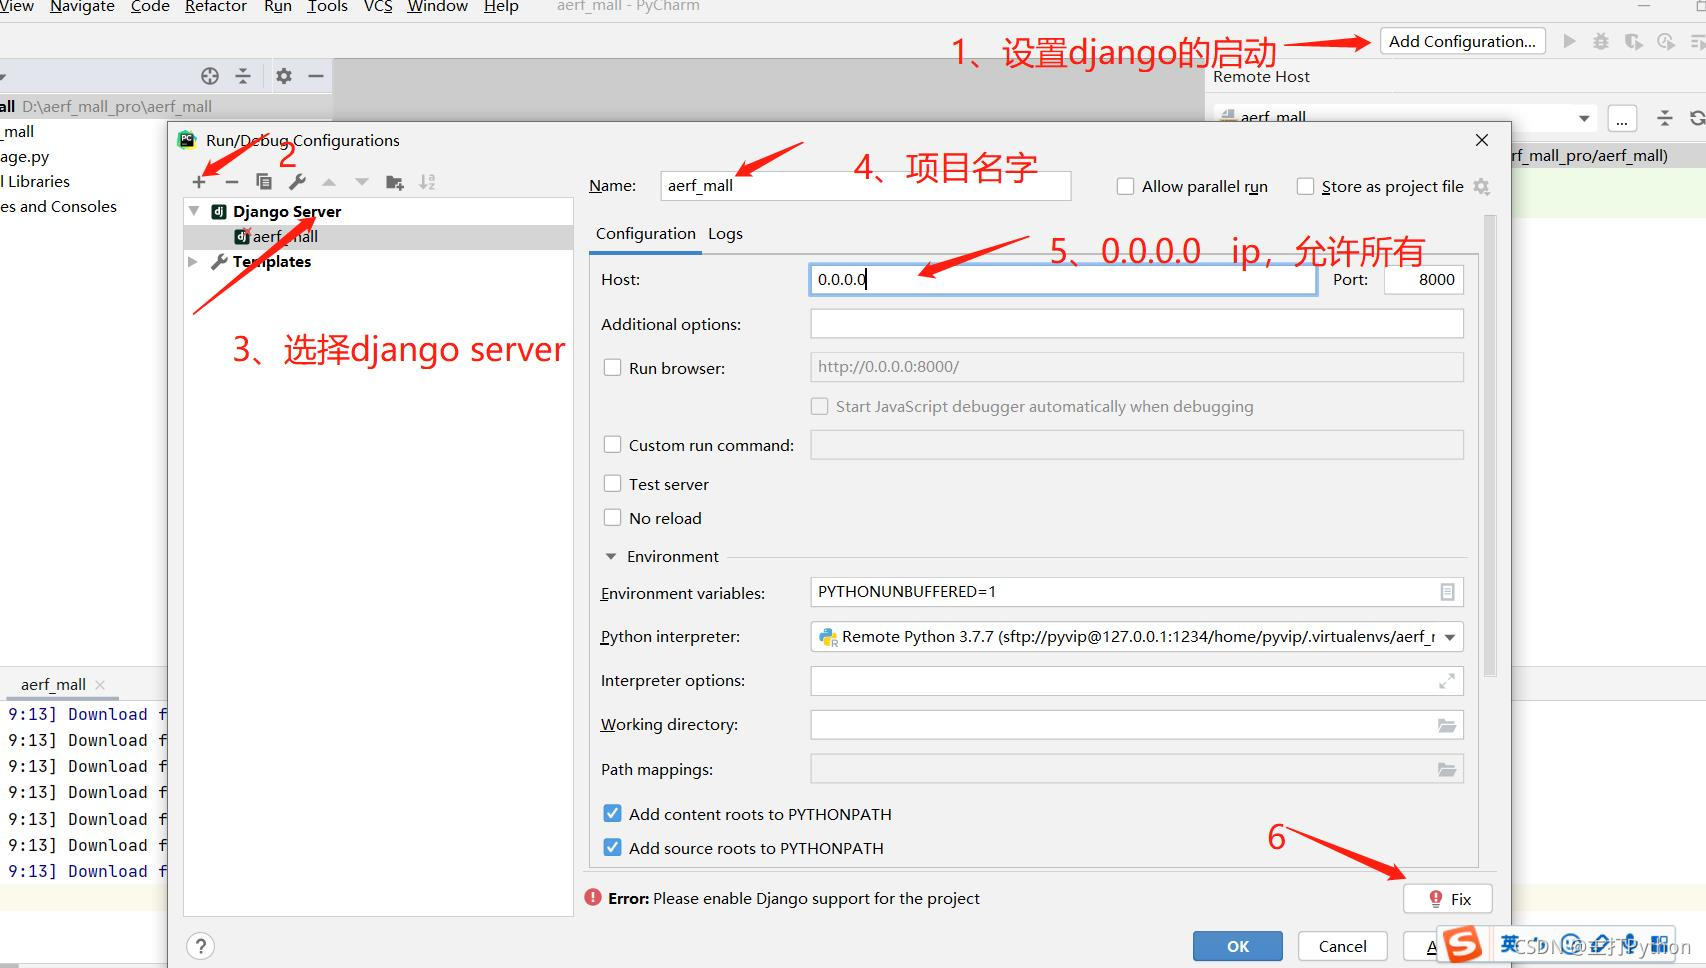Create new folder icon in configurations toolbar

pyautogui.click(x=395, y=182)
